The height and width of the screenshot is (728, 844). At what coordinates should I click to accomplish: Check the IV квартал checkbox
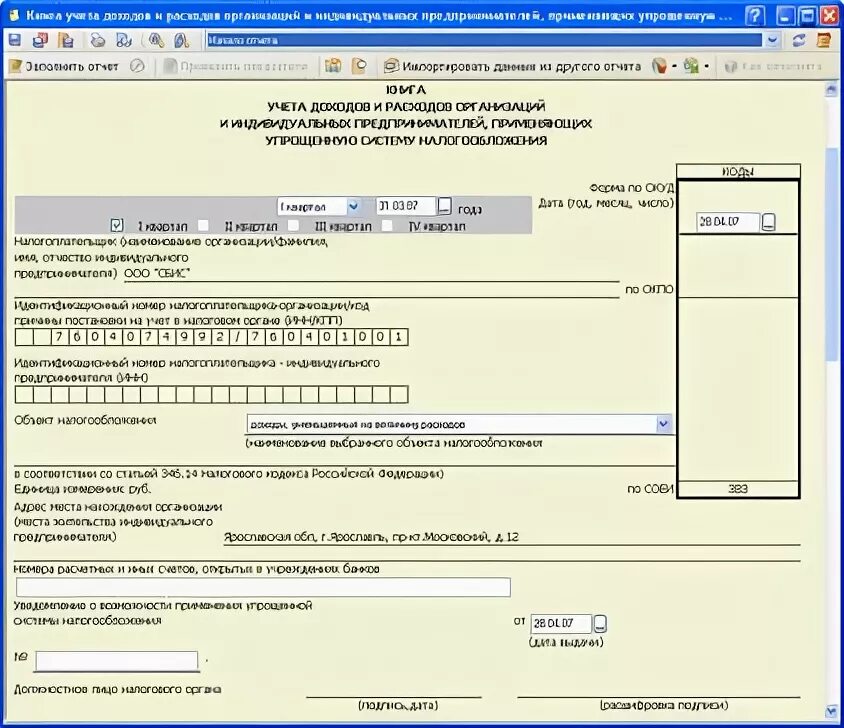point(387,225)
